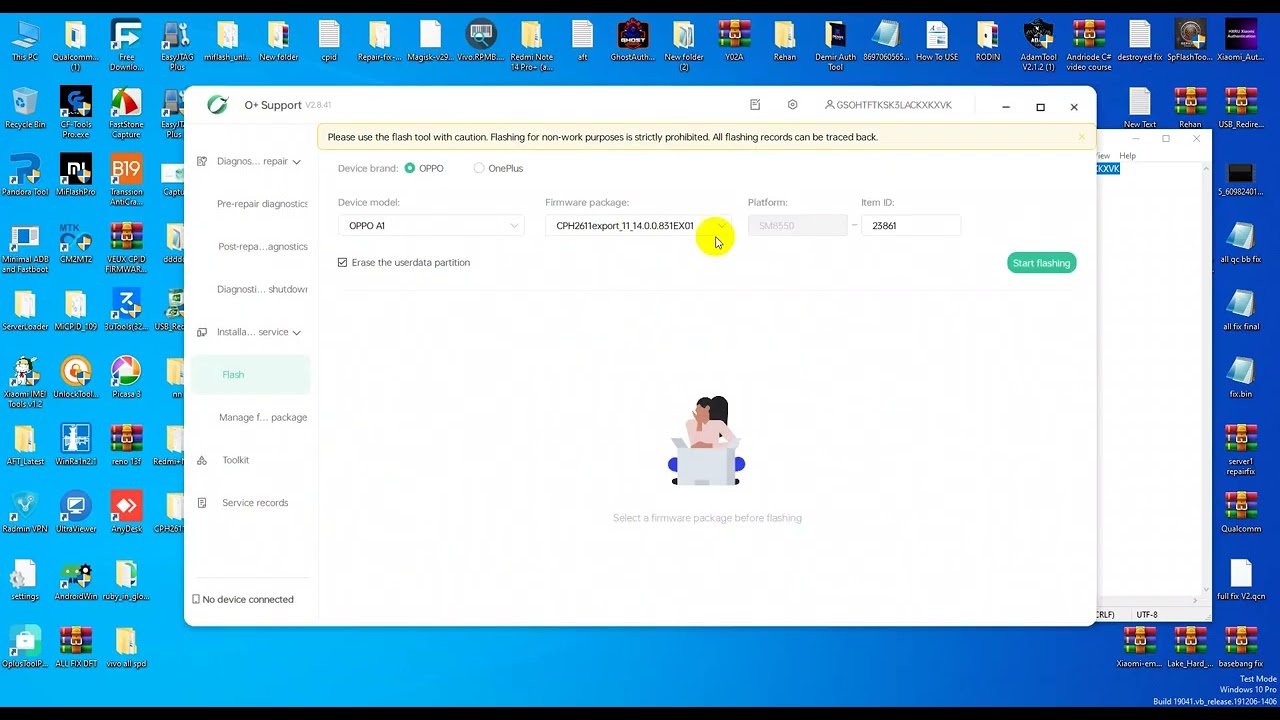1280x720 pixels.
Task: Open the Firmware package dropdown
Action: [x=640, y=226]
